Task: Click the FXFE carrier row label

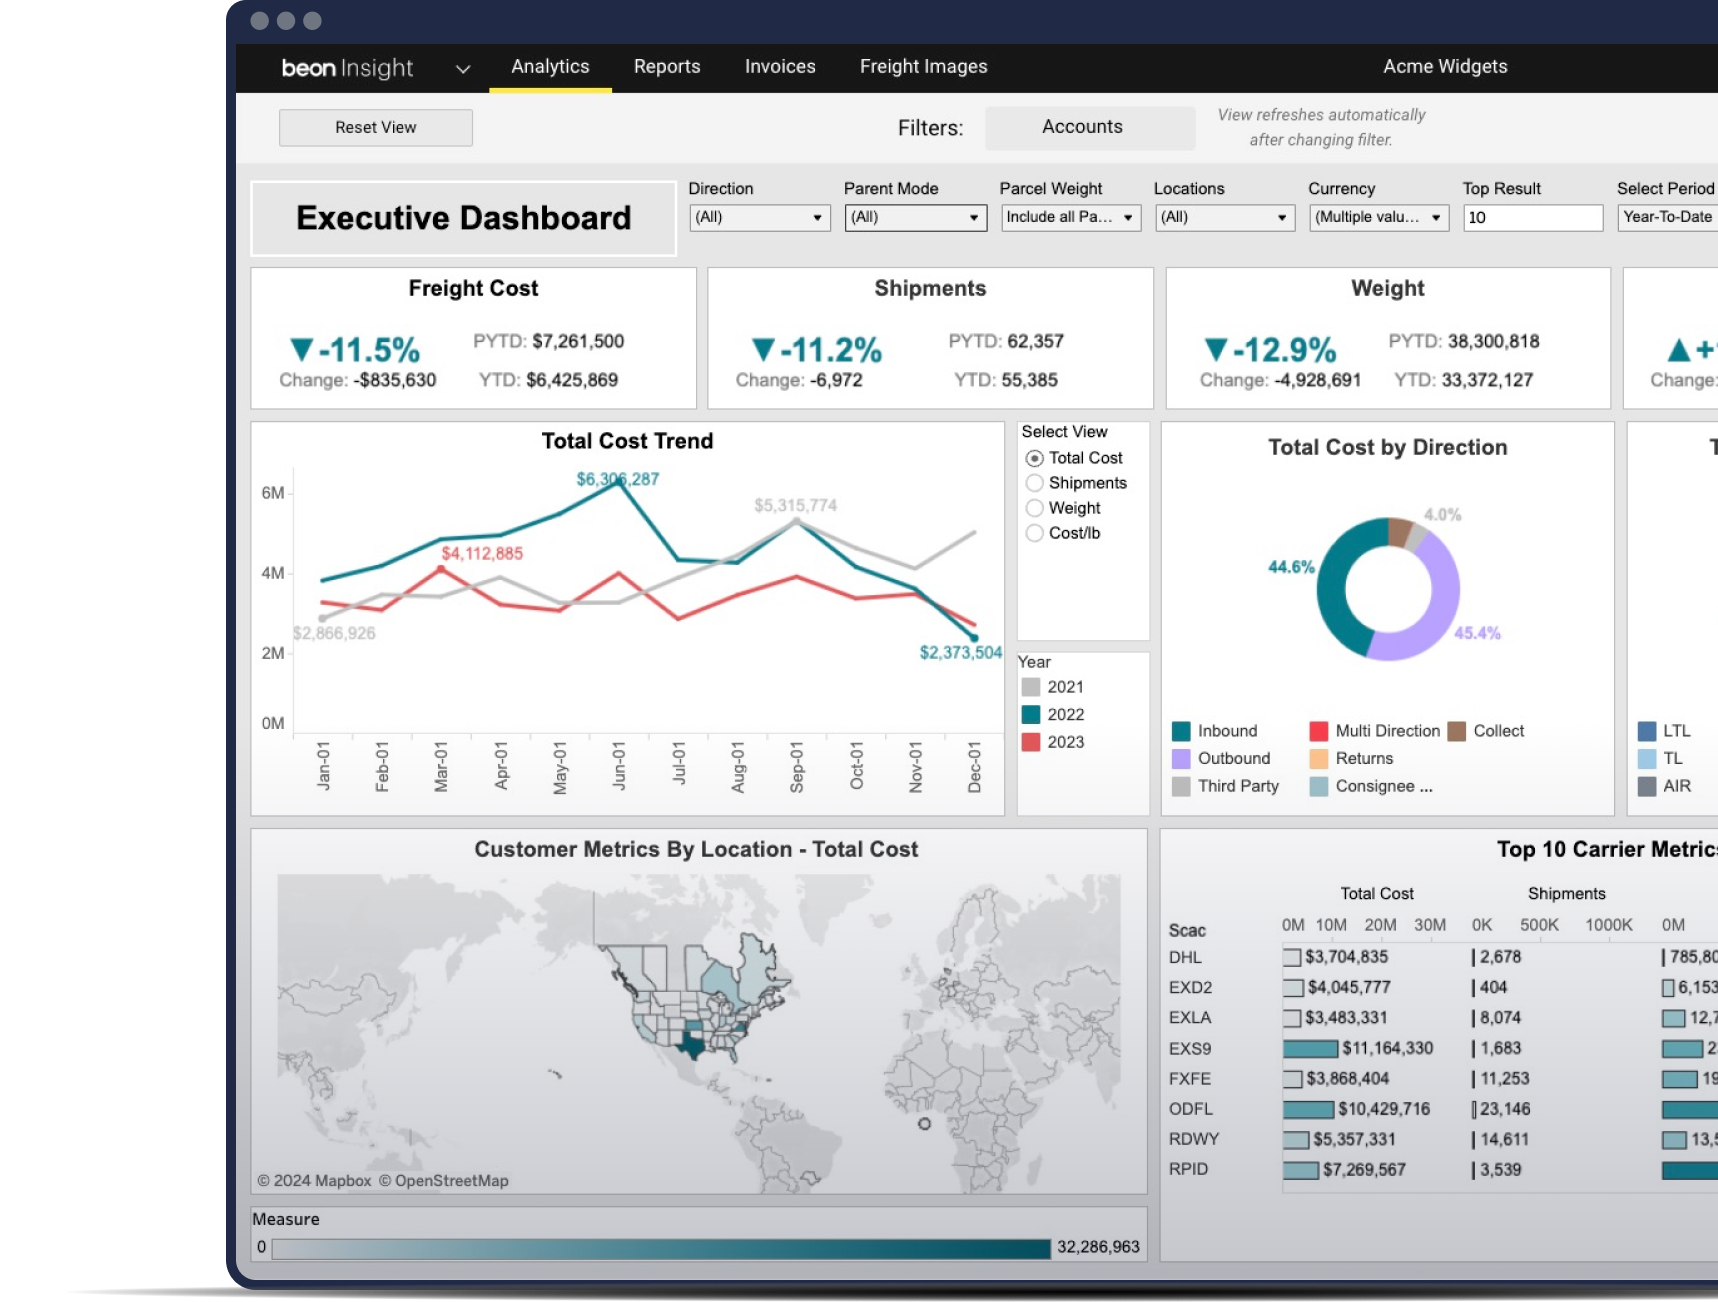Action: tap(1190, 1079)
